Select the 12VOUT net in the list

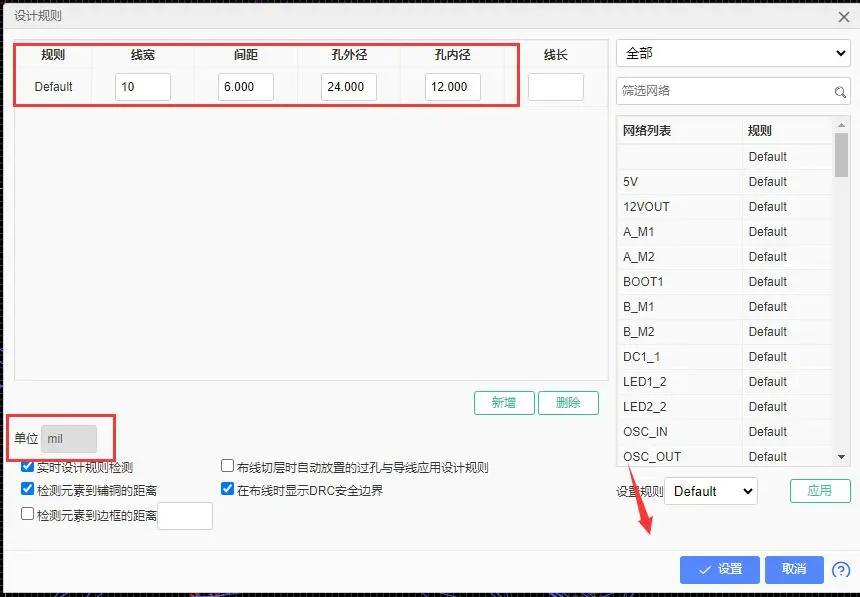click(x=679, y=207)
